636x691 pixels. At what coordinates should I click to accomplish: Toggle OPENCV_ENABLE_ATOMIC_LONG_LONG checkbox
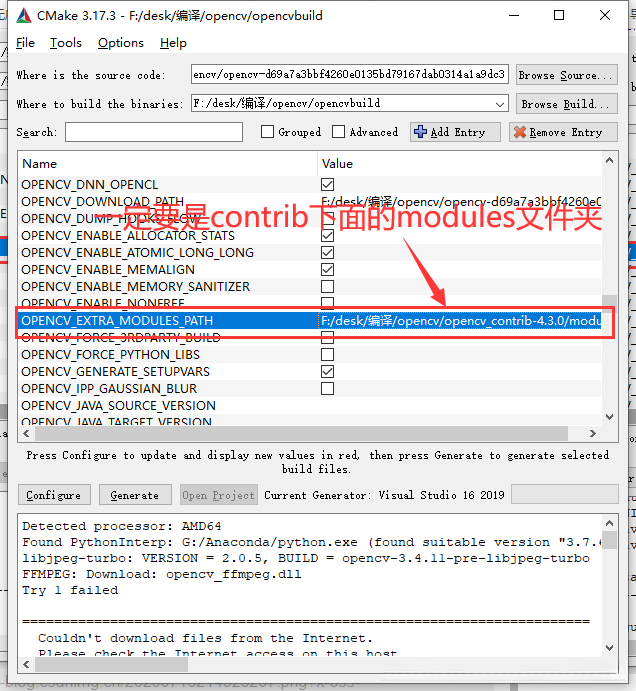pos(327,253)
